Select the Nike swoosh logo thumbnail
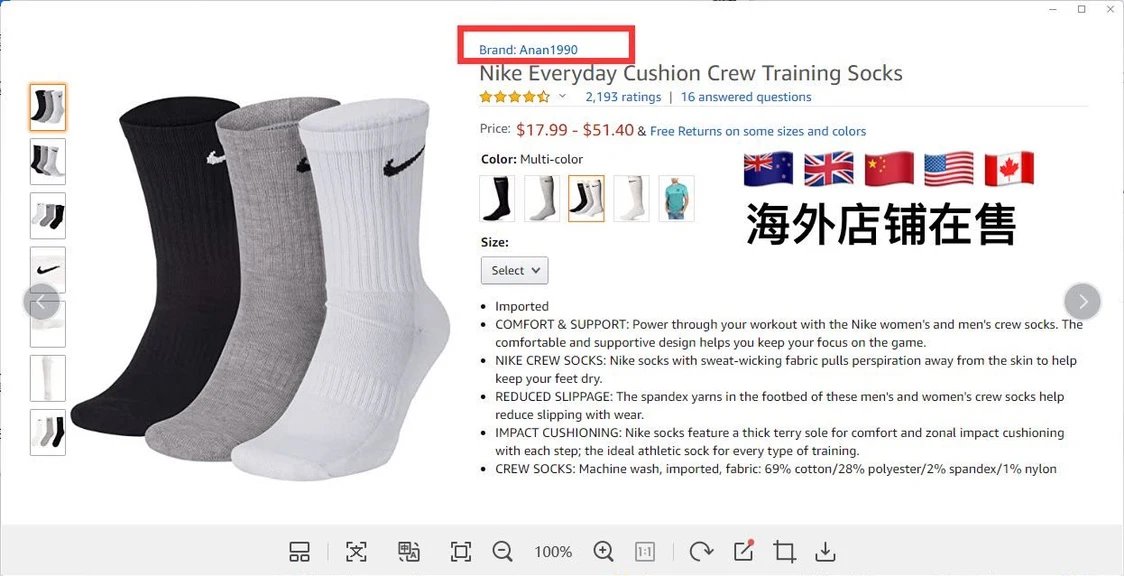The height and width of the screenshot is (576, 1124). pyautogui.click(x=48, y=269)
